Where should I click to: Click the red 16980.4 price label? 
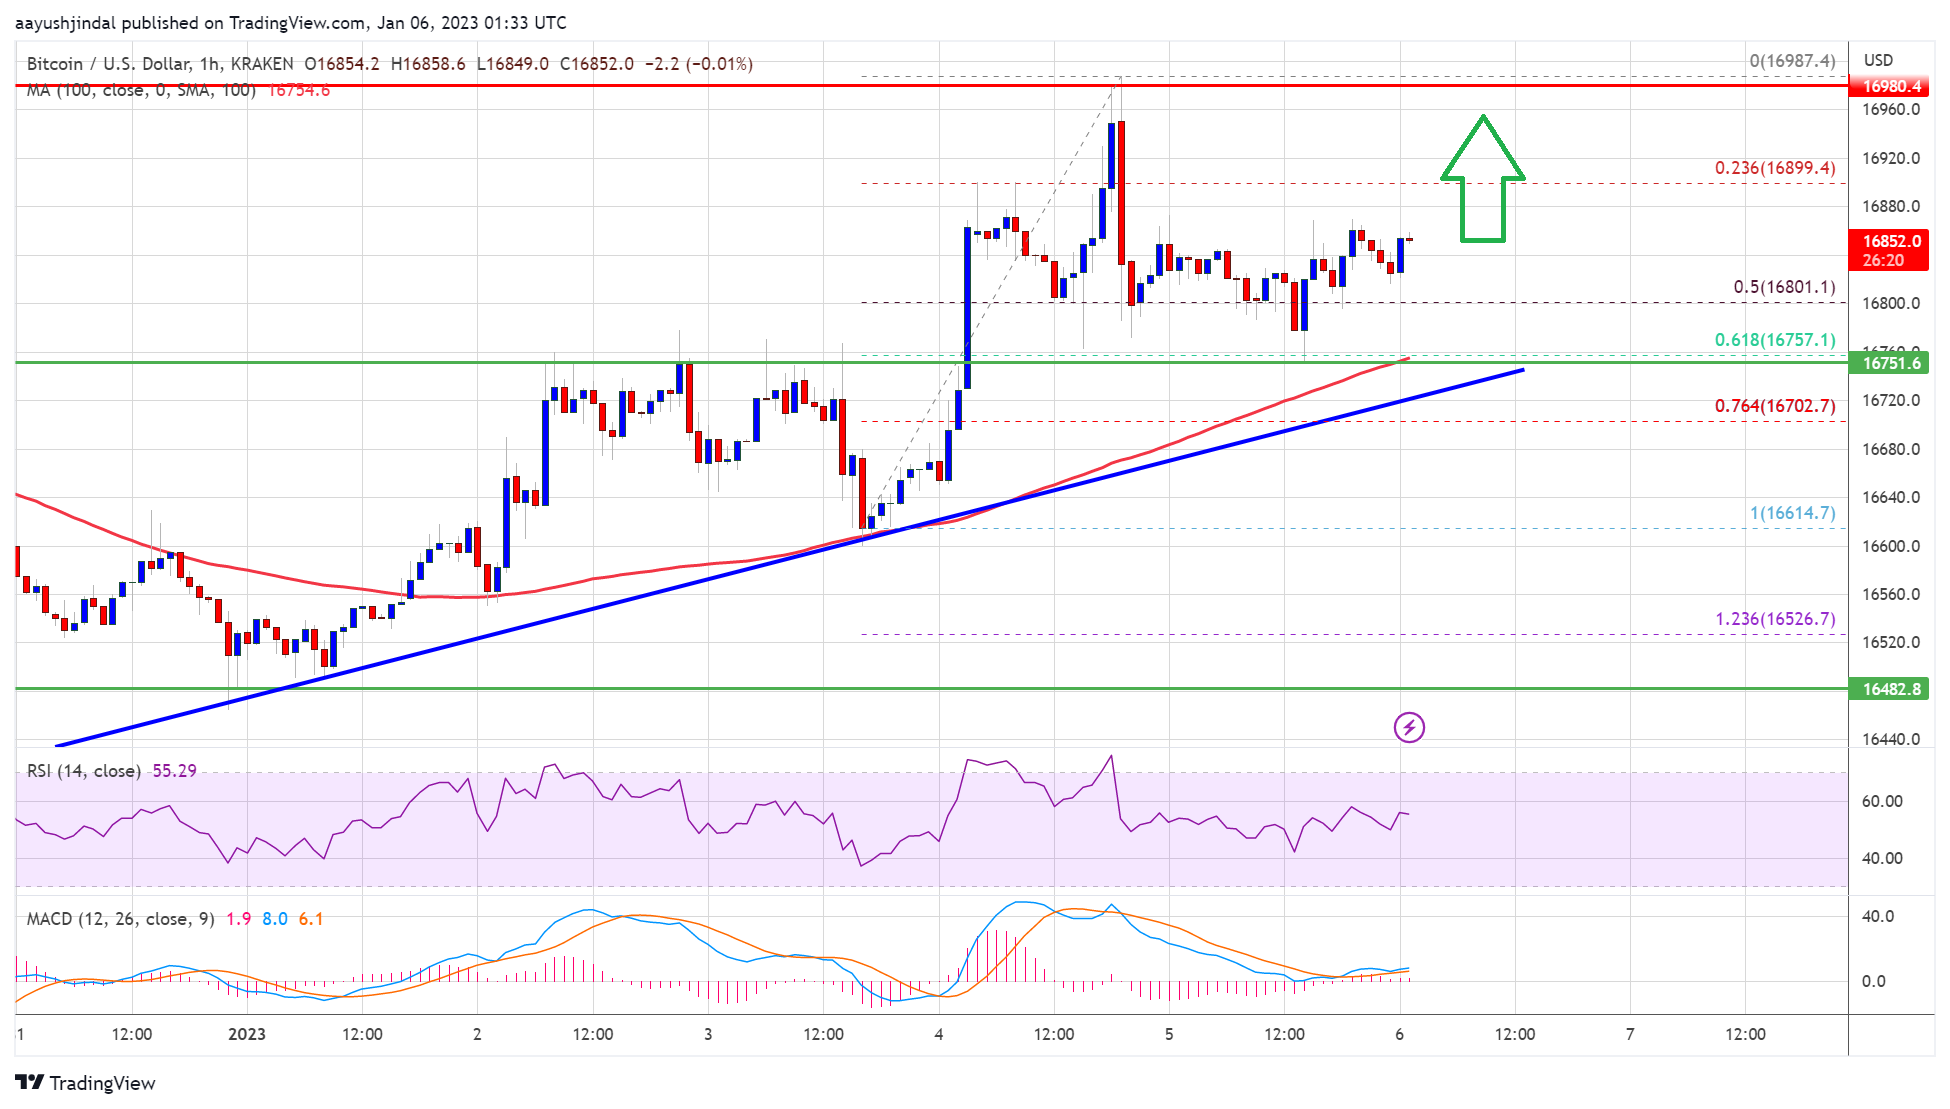tap(1891, 86)
